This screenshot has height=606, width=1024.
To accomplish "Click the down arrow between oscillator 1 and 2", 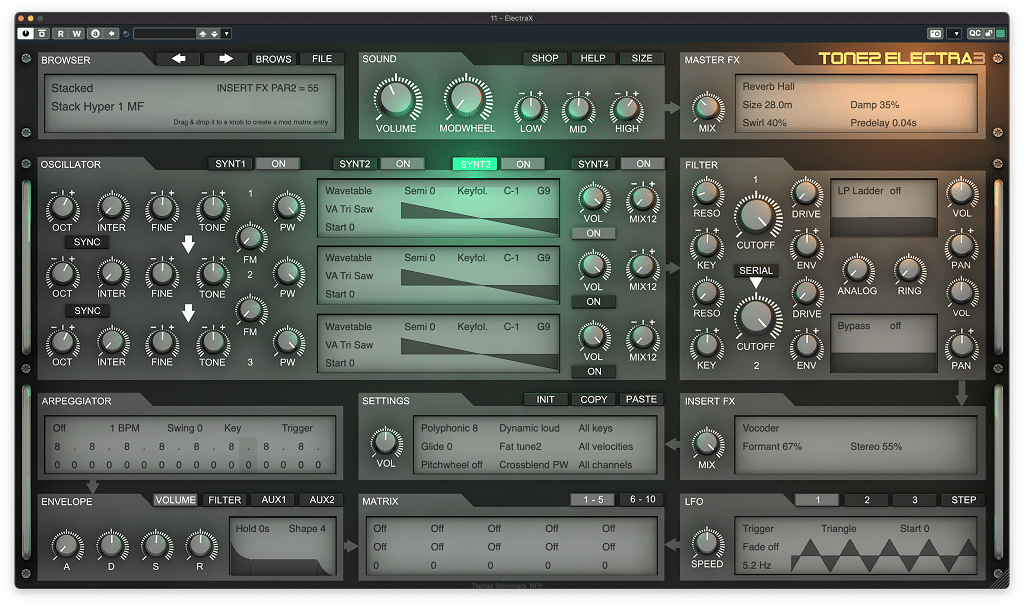I will coord(188,244).
